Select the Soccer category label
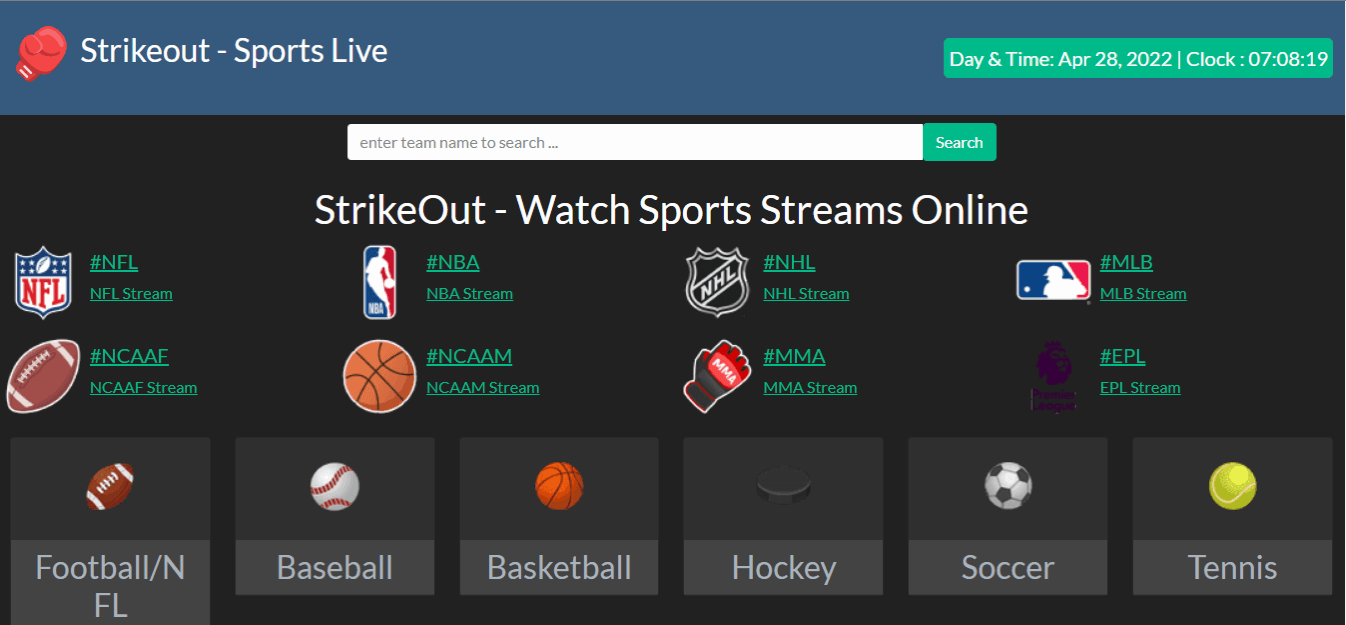 pyautogui.click(x=1008, y=568)
